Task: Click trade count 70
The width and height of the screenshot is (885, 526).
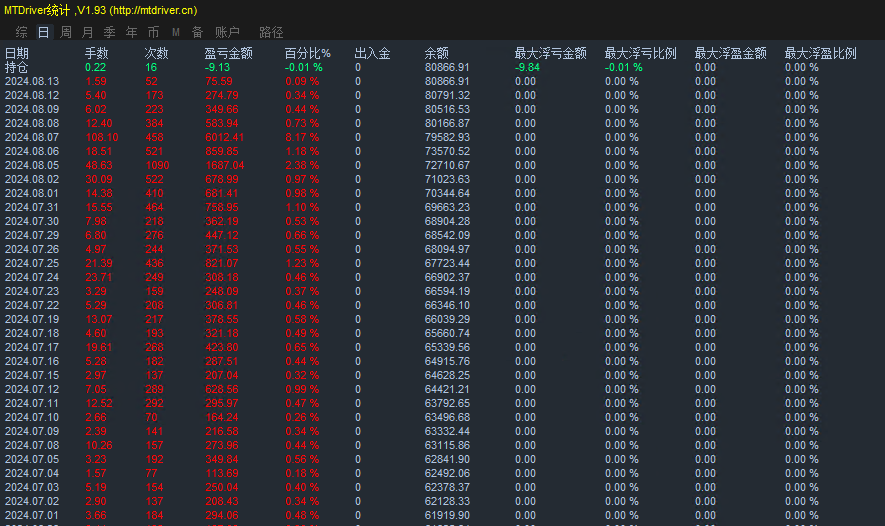Action: (x=151, y=417)
